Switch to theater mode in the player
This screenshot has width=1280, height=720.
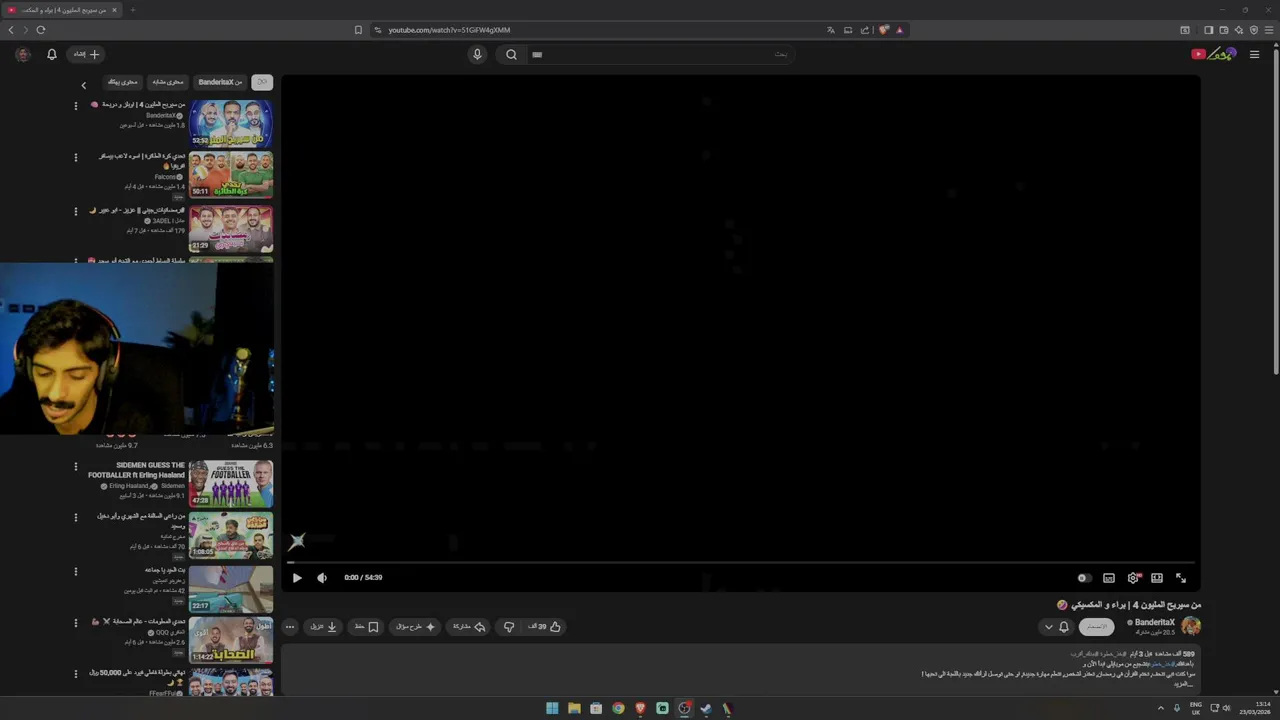[1157, 578]
